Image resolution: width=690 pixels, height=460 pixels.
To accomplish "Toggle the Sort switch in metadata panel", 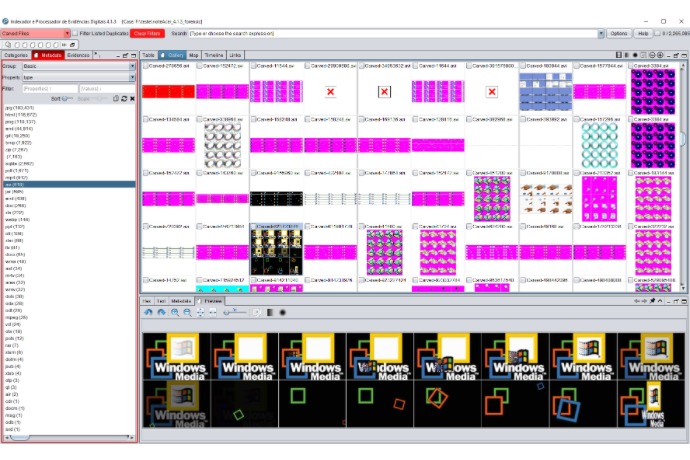I will tap(67, 99).
